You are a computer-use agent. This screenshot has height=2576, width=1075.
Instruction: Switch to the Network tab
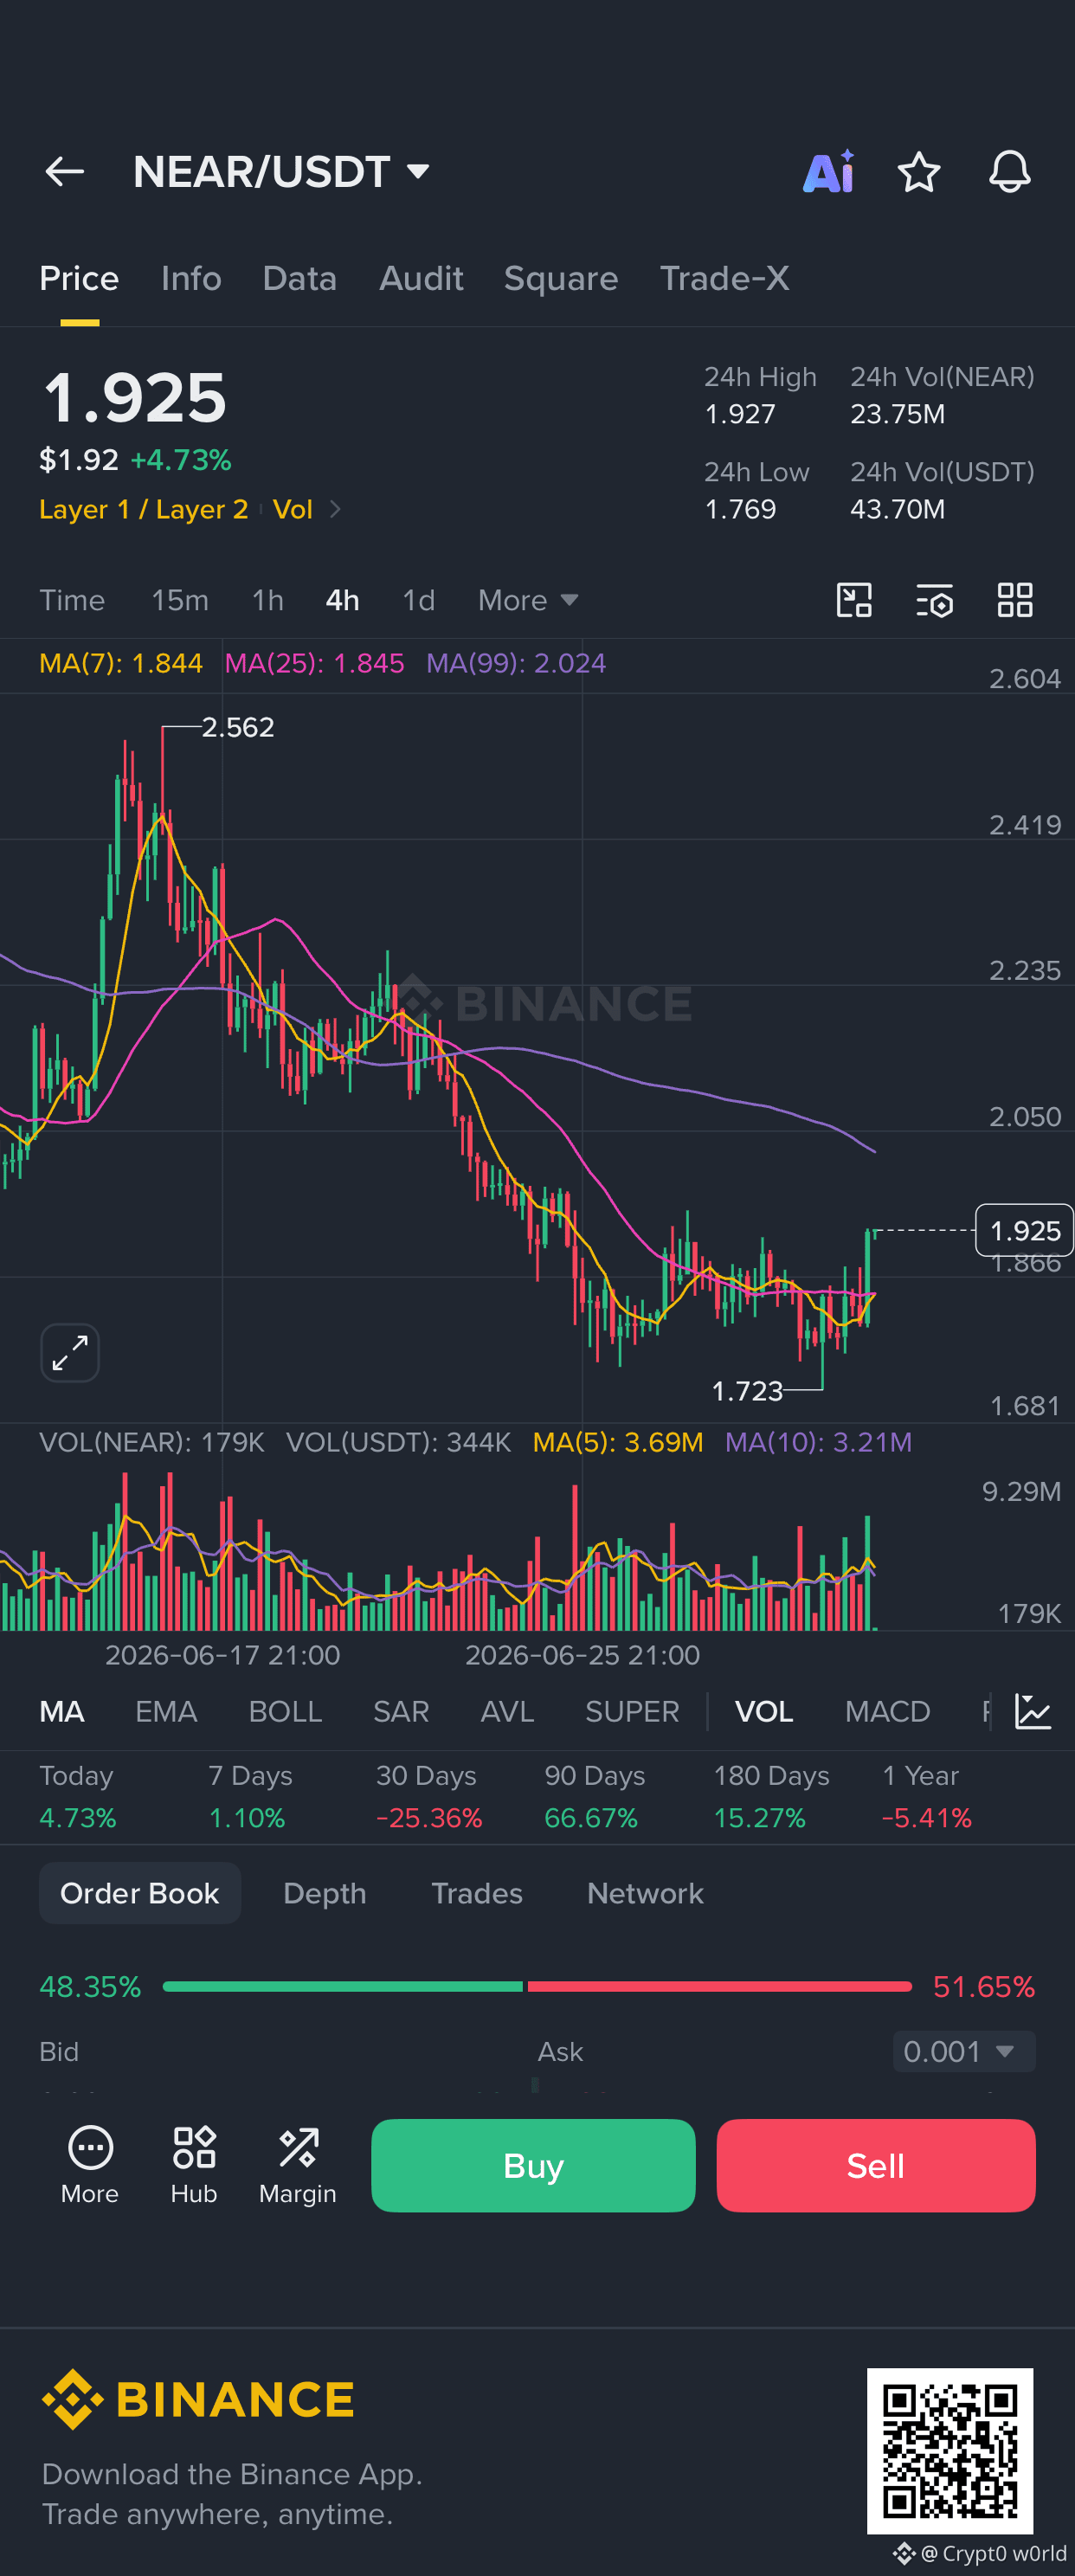tap(645, 1893)
